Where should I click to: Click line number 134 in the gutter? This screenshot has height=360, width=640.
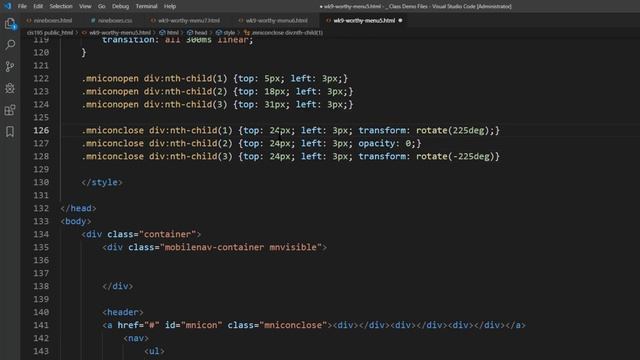(41, 234)
